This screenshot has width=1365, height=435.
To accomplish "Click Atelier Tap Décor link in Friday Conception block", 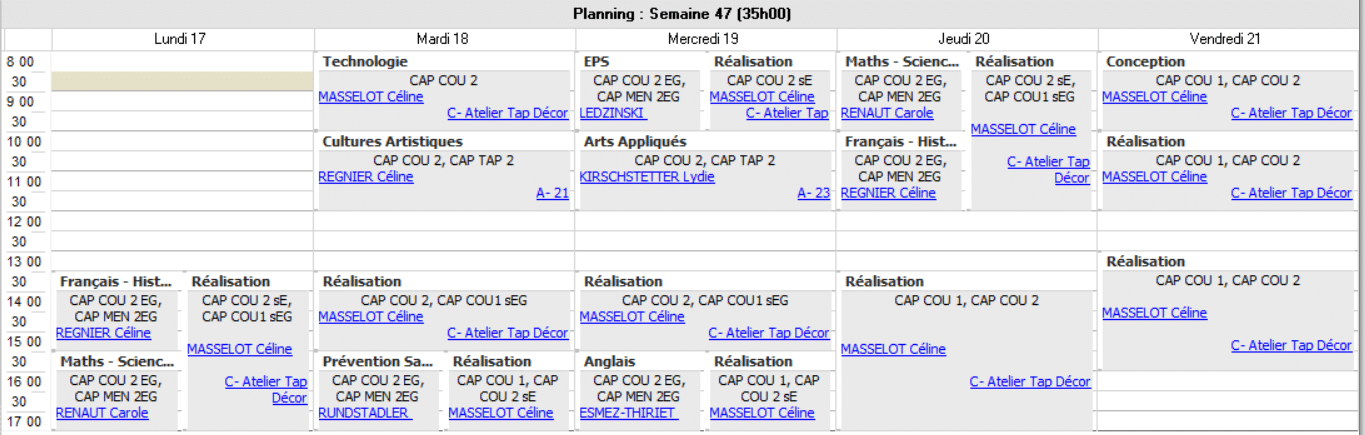I will pos(1291,113).
